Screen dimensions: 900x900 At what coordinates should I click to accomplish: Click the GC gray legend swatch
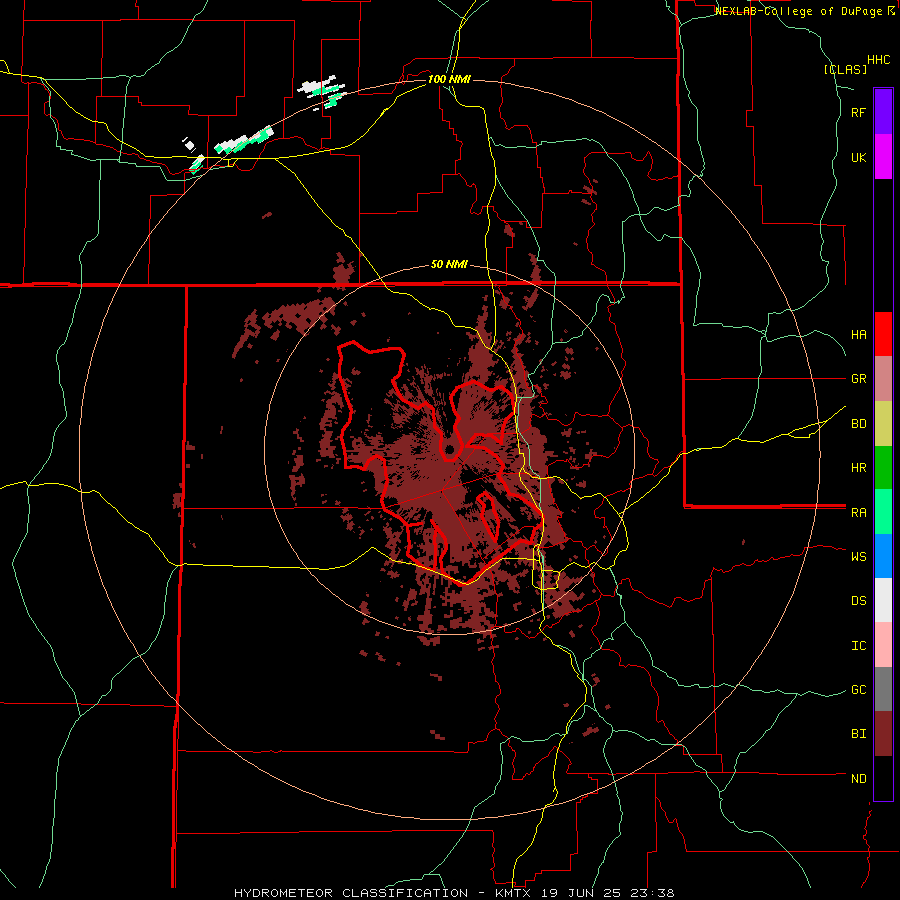883,689
